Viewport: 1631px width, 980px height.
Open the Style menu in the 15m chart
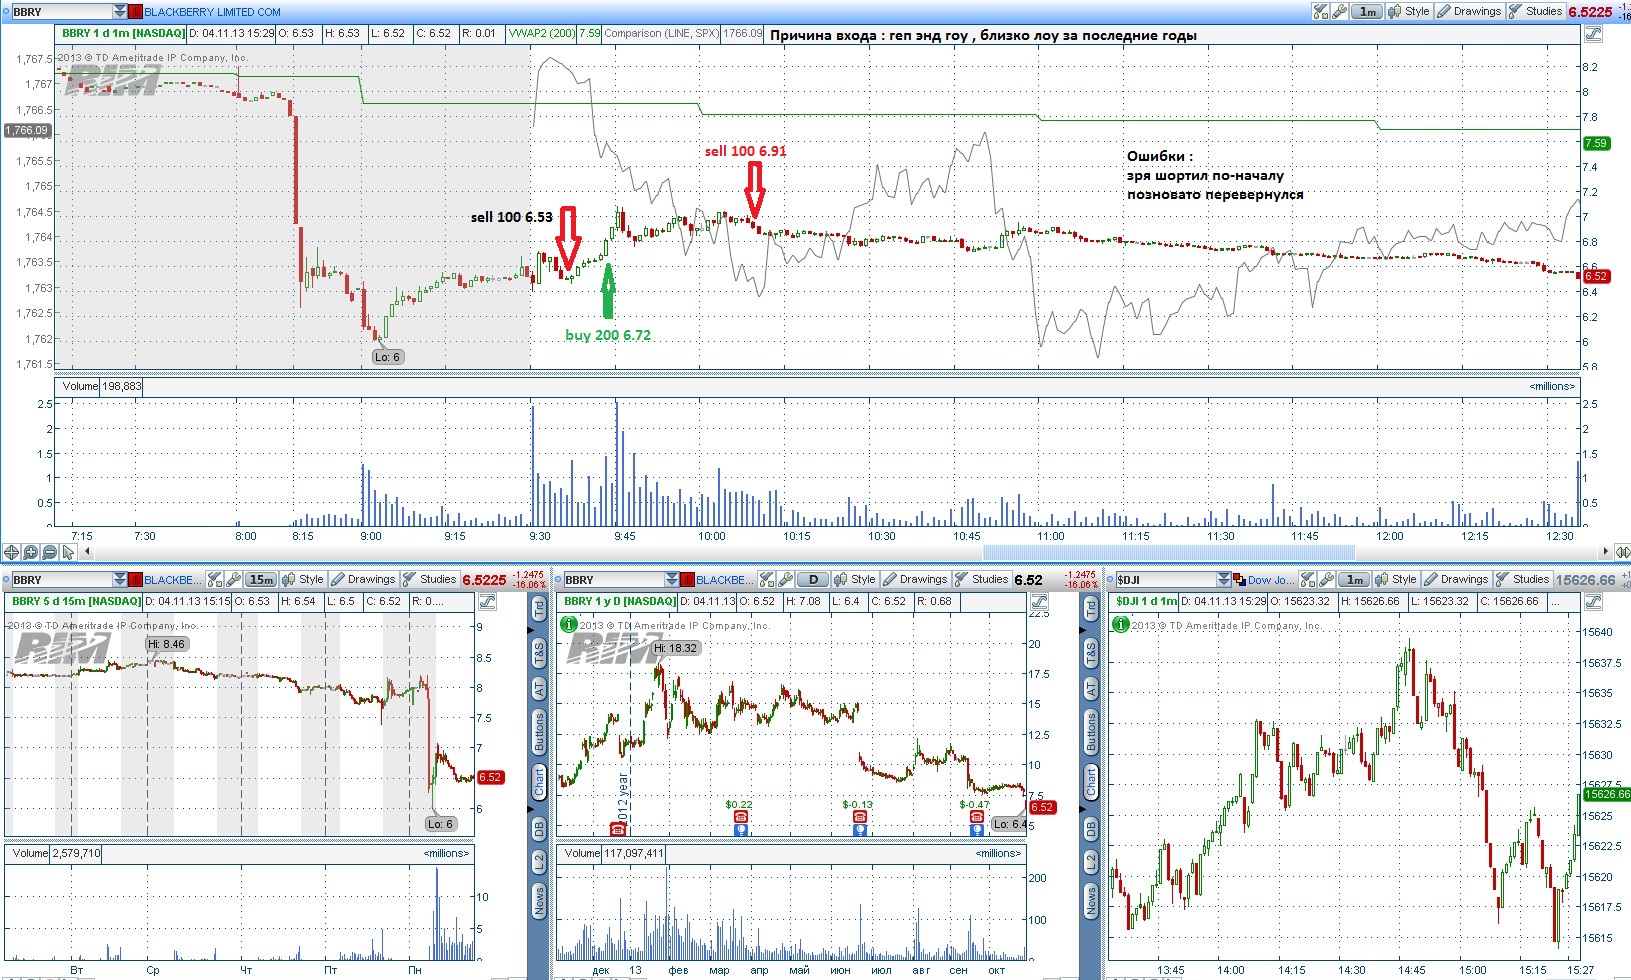pos(303,580)
